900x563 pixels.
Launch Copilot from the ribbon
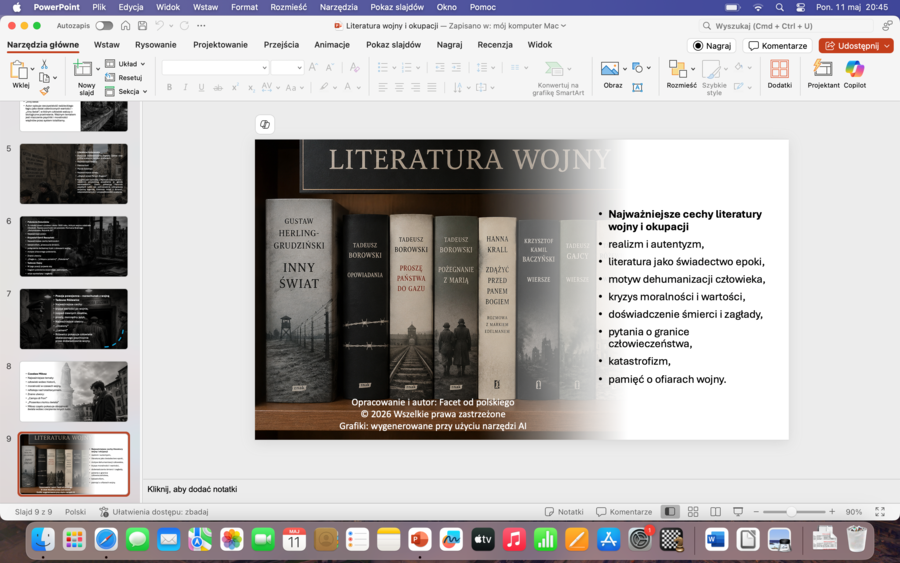tap(855, 69)
